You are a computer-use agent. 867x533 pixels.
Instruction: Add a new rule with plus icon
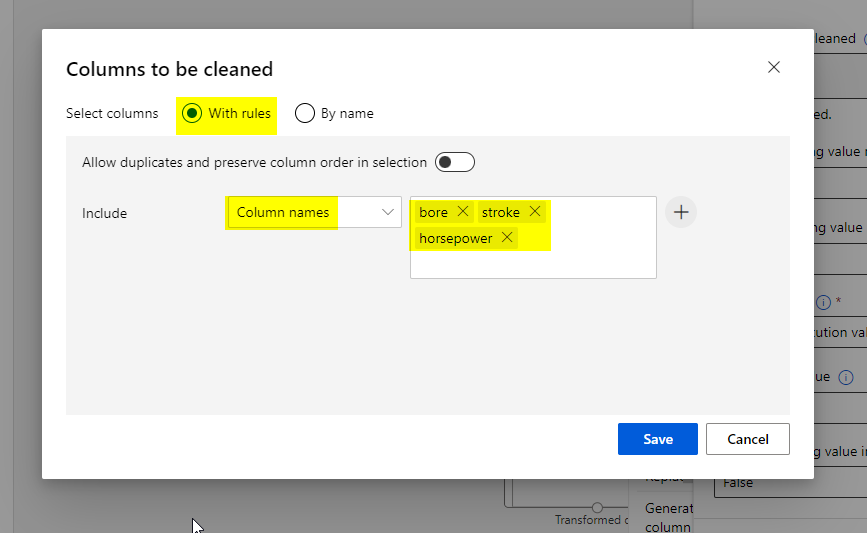point(681,212)
